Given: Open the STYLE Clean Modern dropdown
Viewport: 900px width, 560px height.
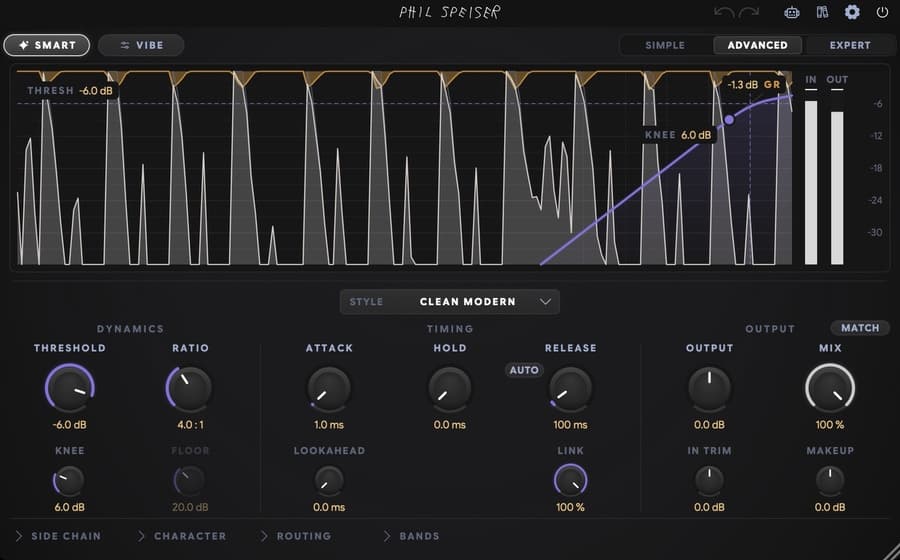Looking at the screenshot, I should (x=449, y=302).
